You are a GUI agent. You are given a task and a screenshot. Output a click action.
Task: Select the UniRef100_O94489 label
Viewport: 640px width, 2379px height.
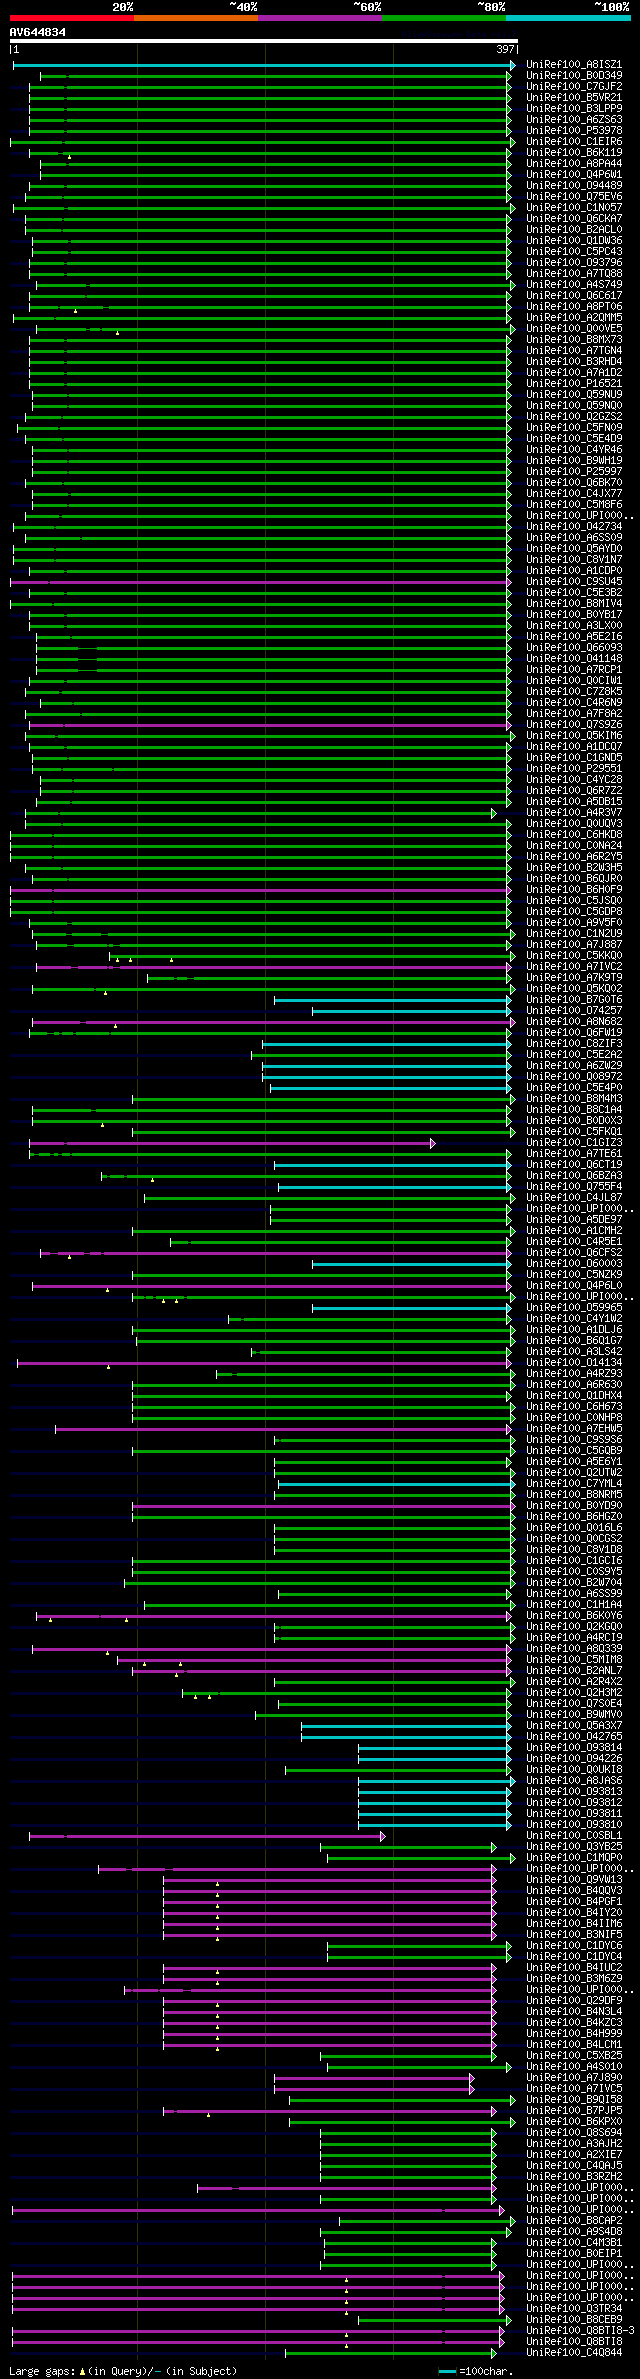pyautogui.click(x=574, y=186)
